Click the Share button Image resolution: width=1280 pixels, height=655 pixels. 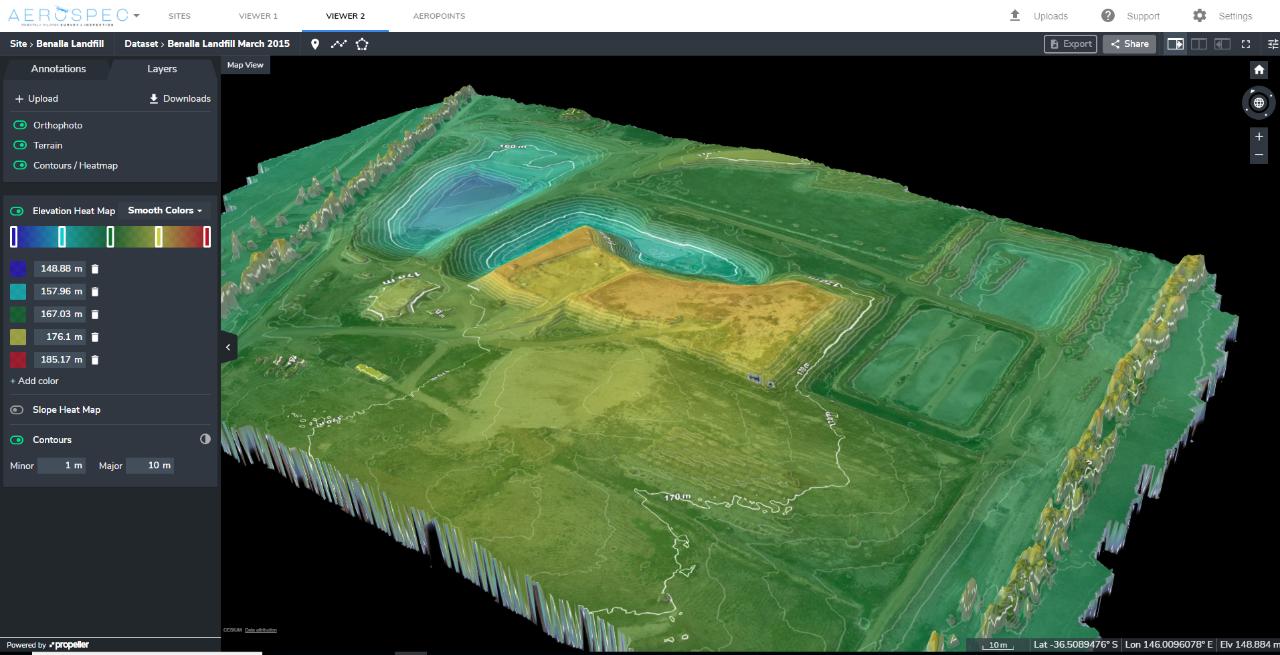(x=1129, y=44)
